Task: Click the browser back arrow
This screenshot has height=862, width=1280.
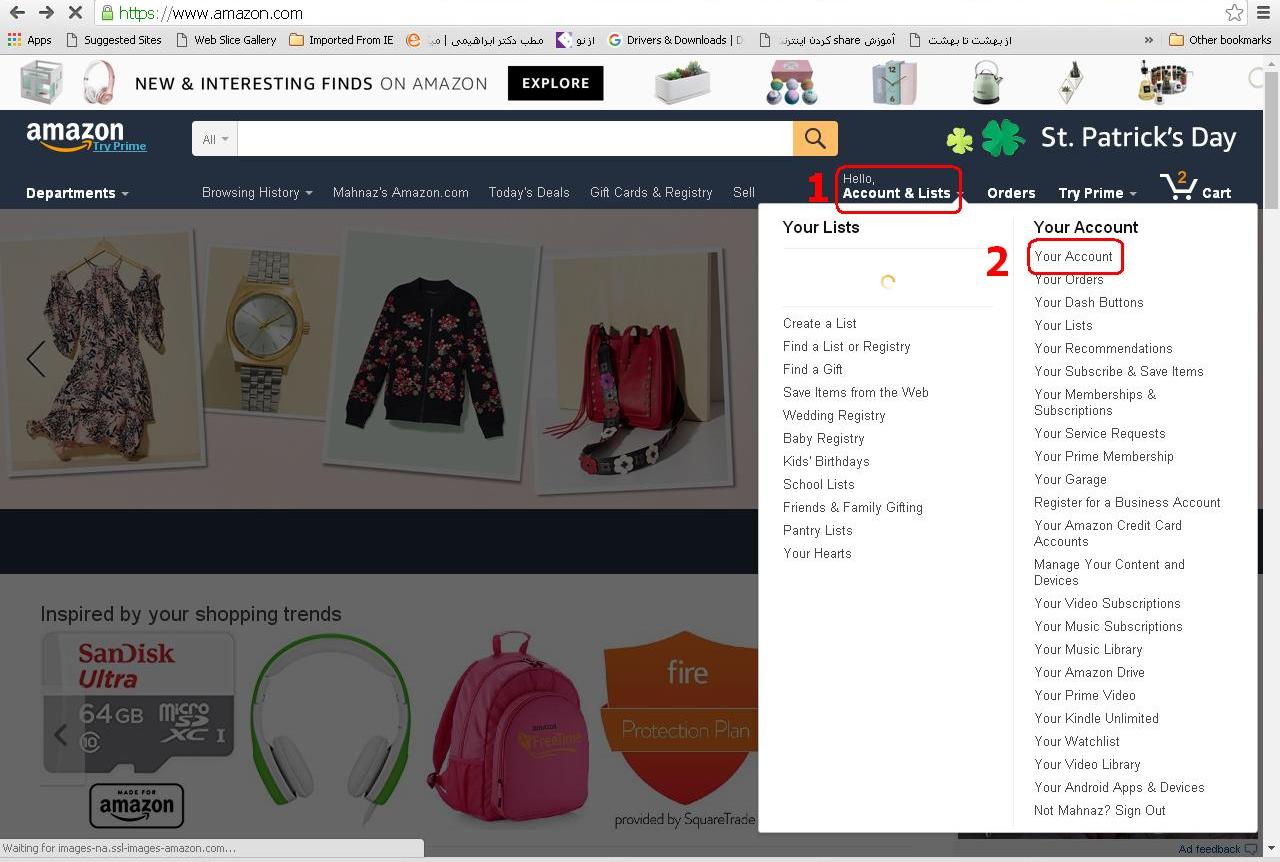Action: [17, 13]
